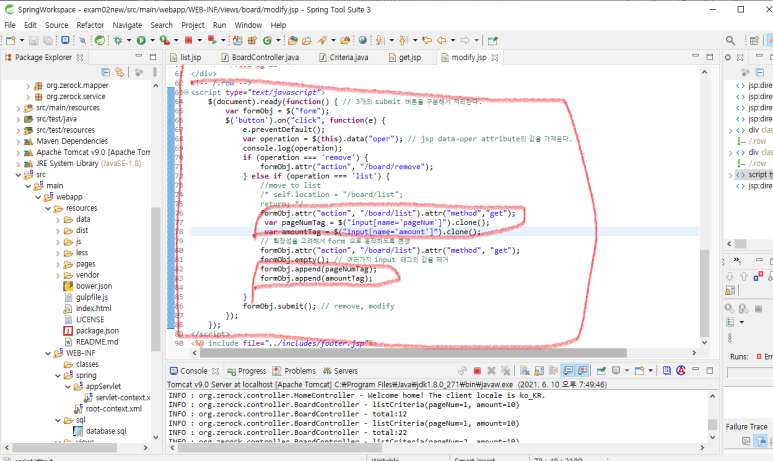This screenshot has height=461, width=773.
Task: Open dropdown arrow next to Run button
Action: [152, 40]
